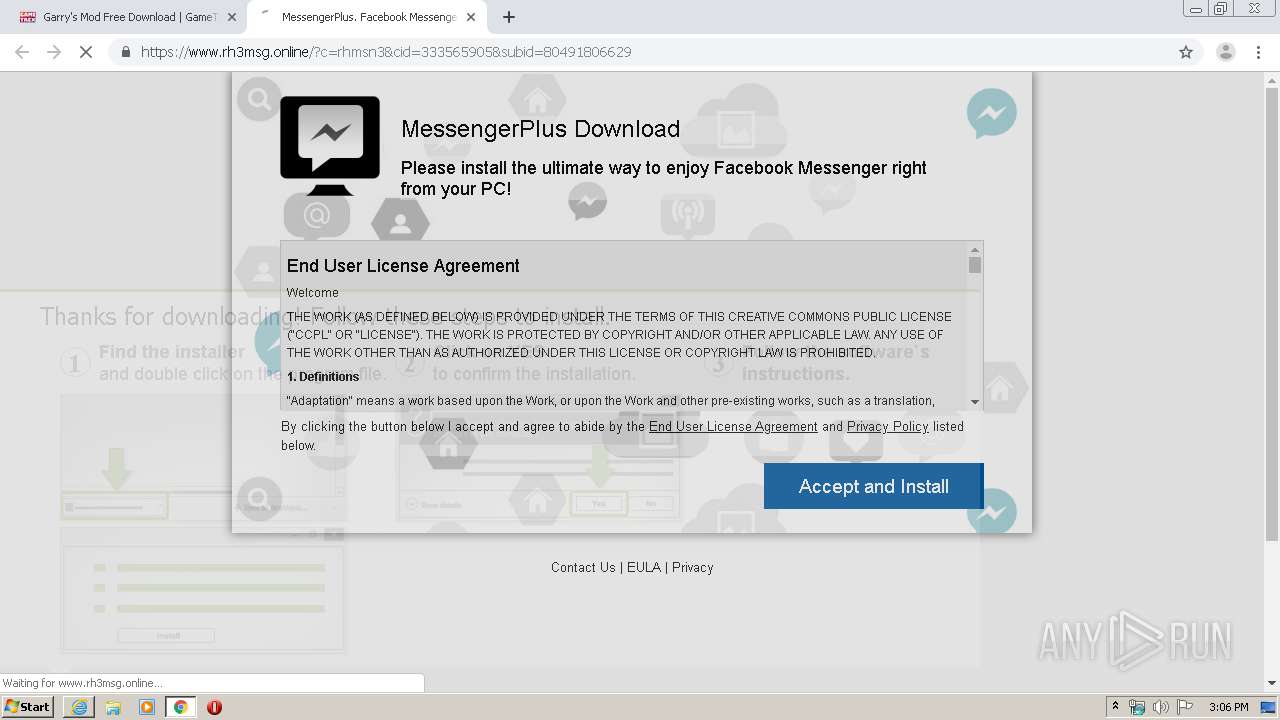1280x720 pixels.
Task: Click the '1. Definitions' section title
Action: pos(323,377)
